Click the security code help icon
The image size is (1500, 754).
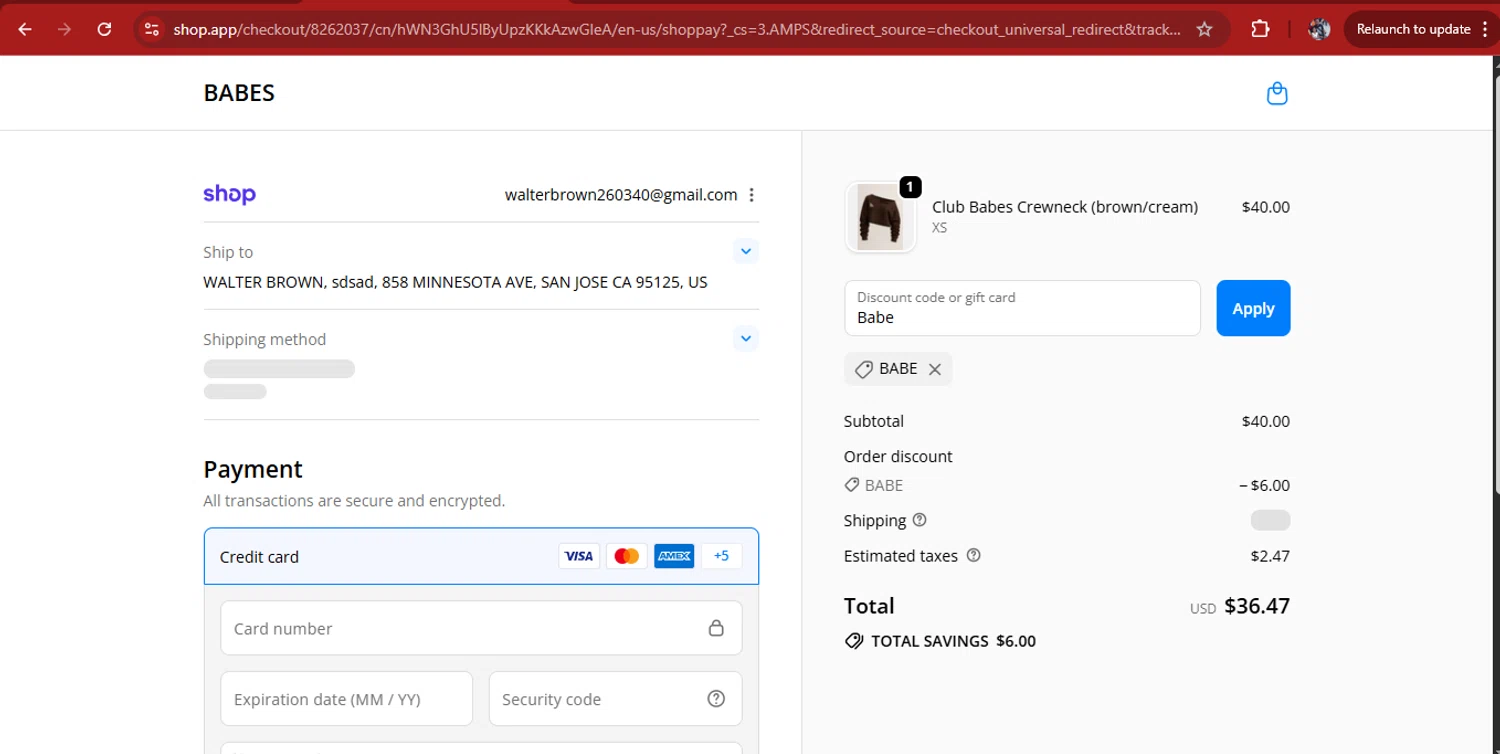[x=716, y=699]
